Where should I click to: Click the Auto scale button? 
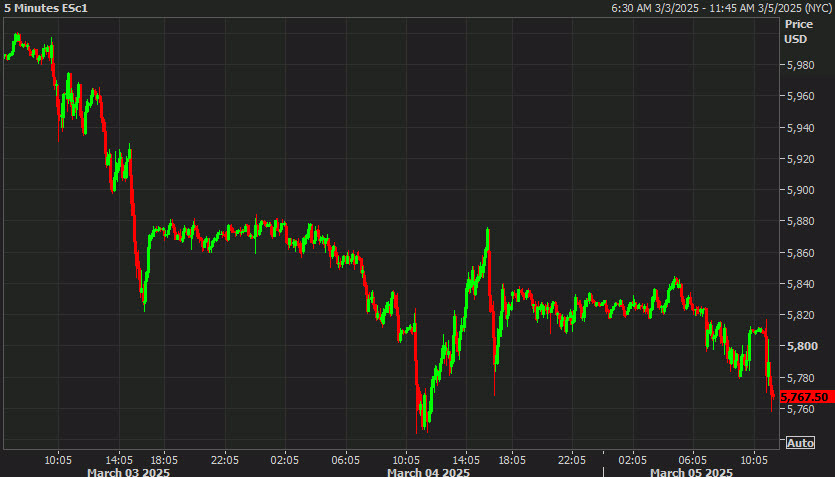pos(800,443)
